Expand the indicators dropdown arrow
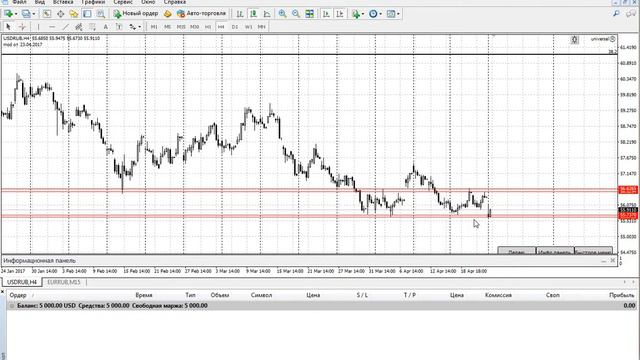The image size is (640, 360). 362,14
